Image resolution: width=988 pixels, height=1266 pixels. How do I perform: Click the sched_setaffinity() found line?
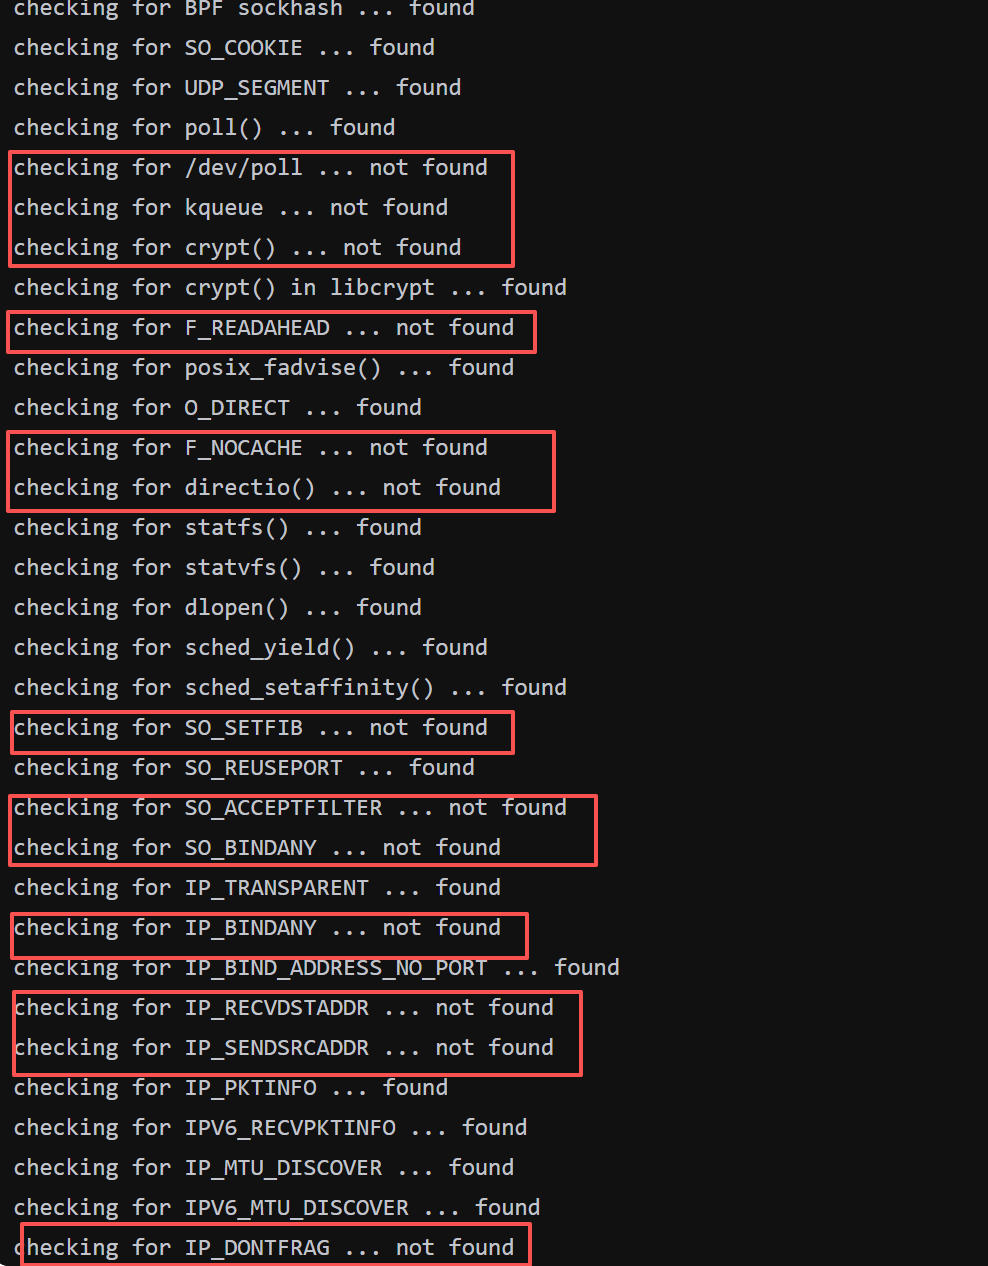pyautogui.click(x=290, y=688)
